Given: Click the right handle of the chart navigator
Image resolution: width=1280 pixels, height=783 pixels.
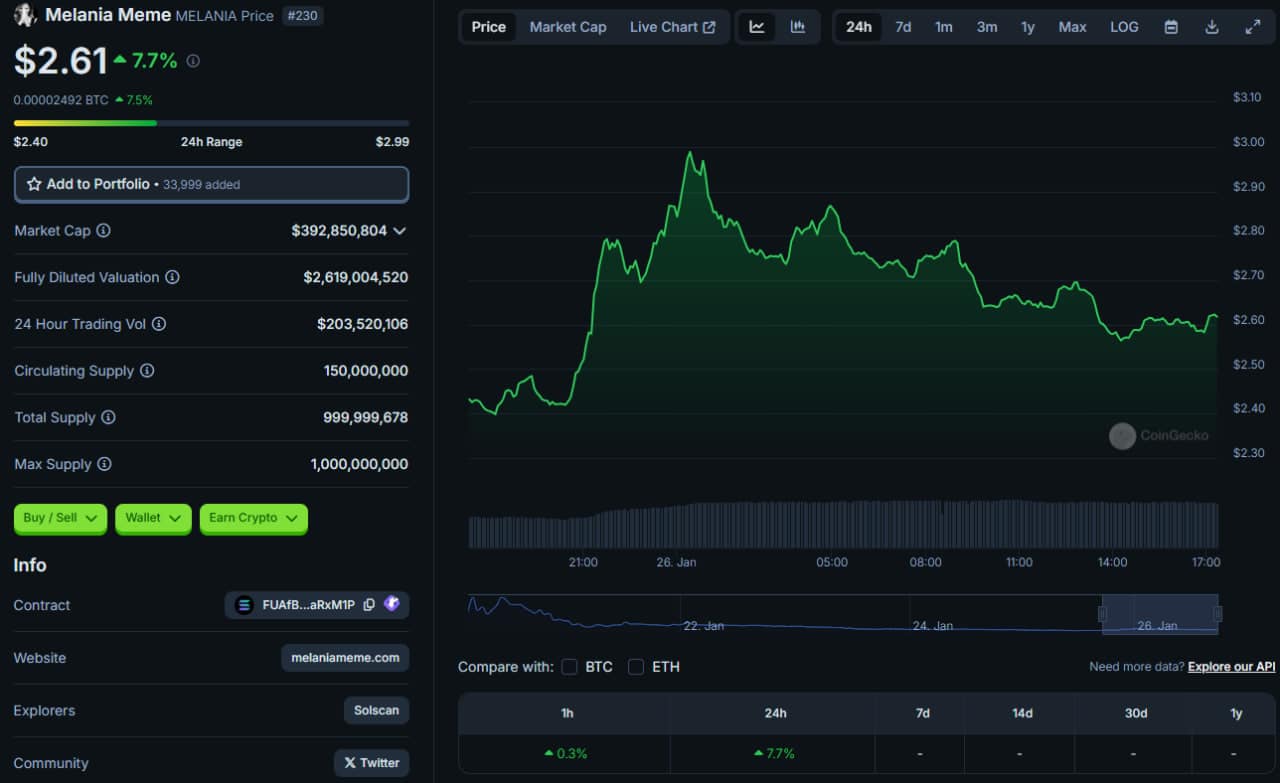Looking at the screenshot, I should tap(1217, 614).
